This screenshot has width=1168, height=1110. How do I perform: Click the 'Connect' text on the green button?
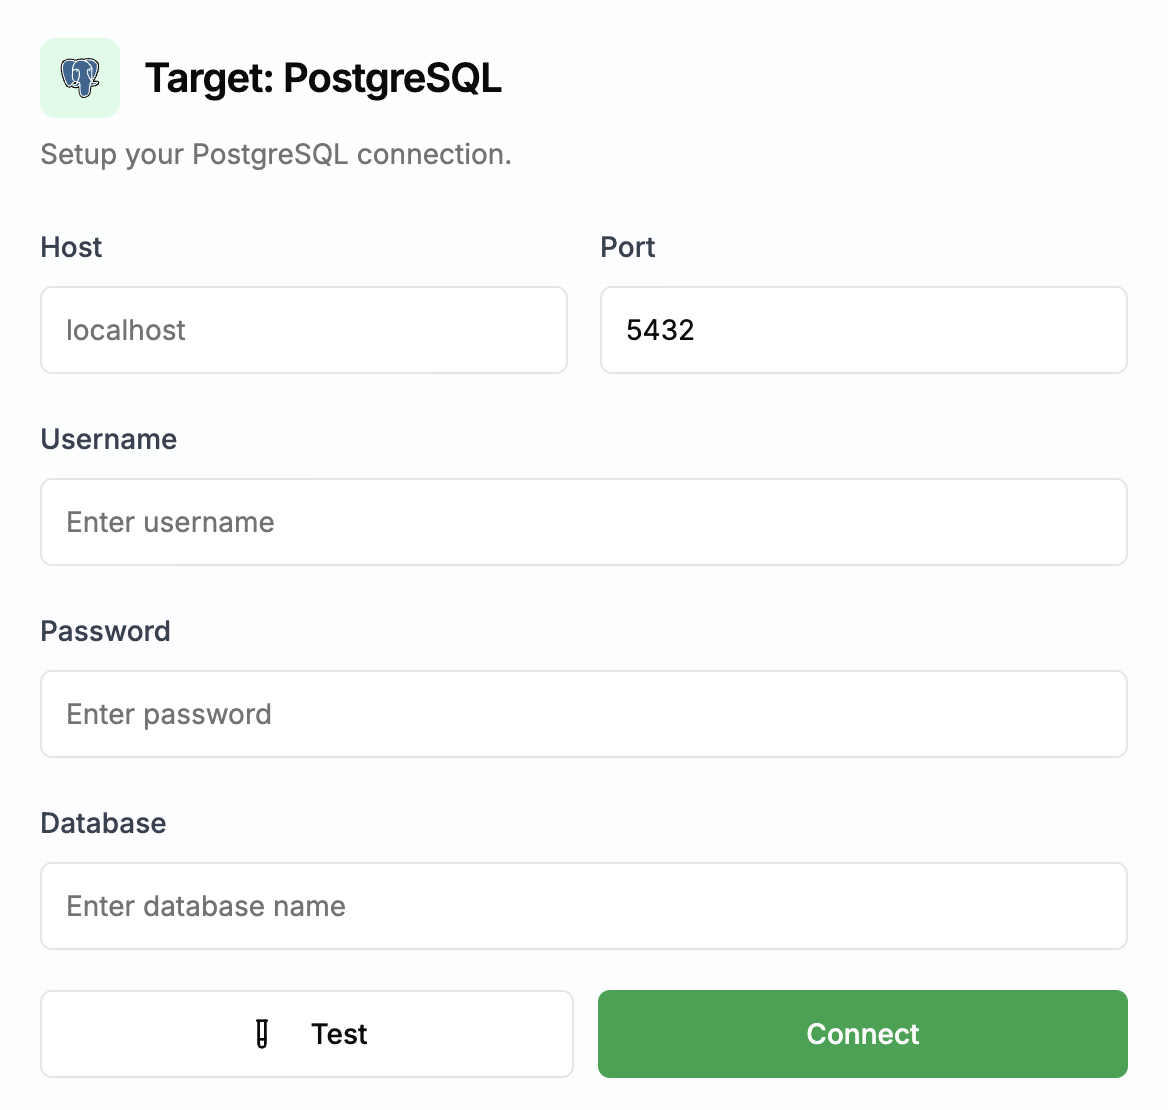point(862,1034)
